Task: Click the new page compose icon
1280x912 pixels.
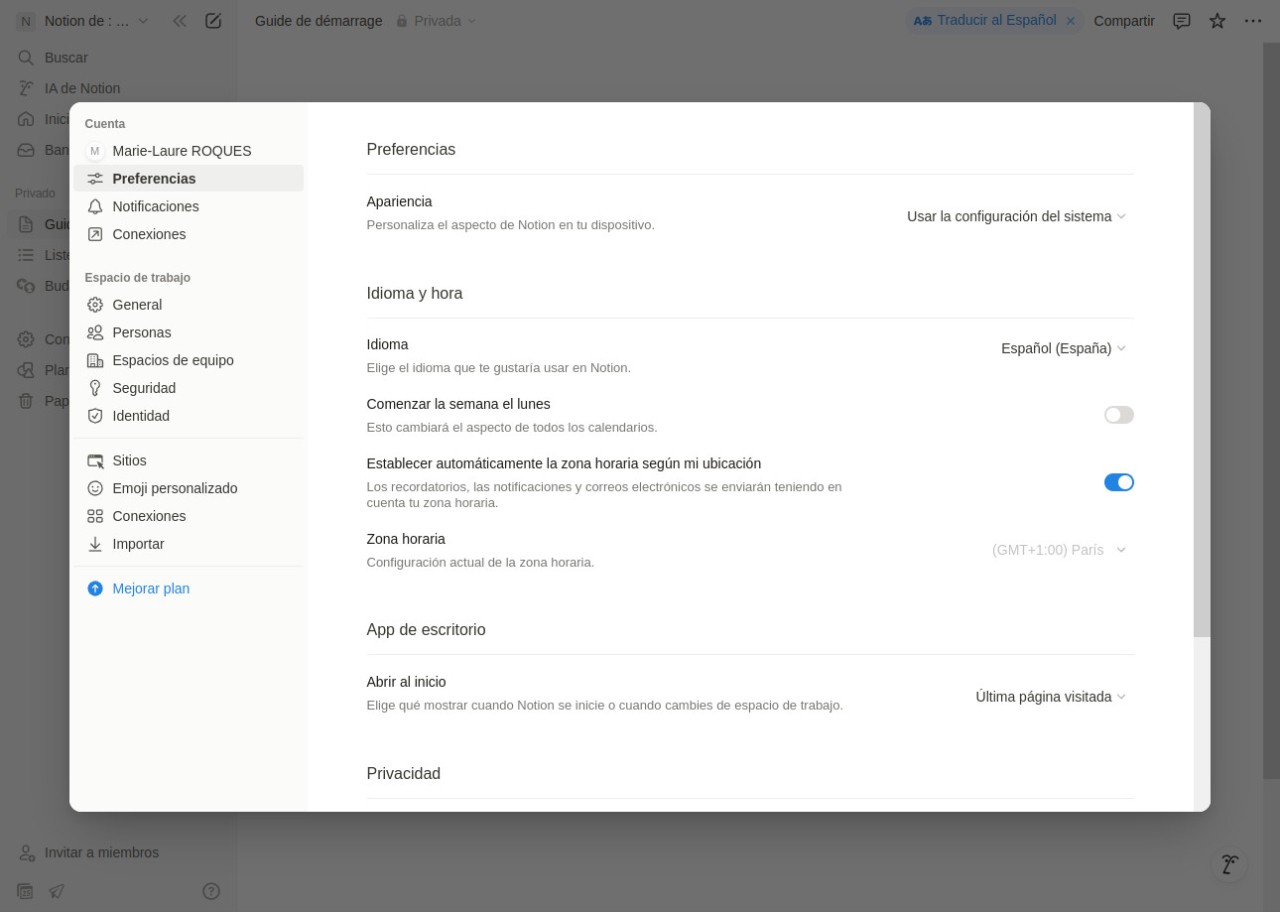Action: [x=213, y=21]
